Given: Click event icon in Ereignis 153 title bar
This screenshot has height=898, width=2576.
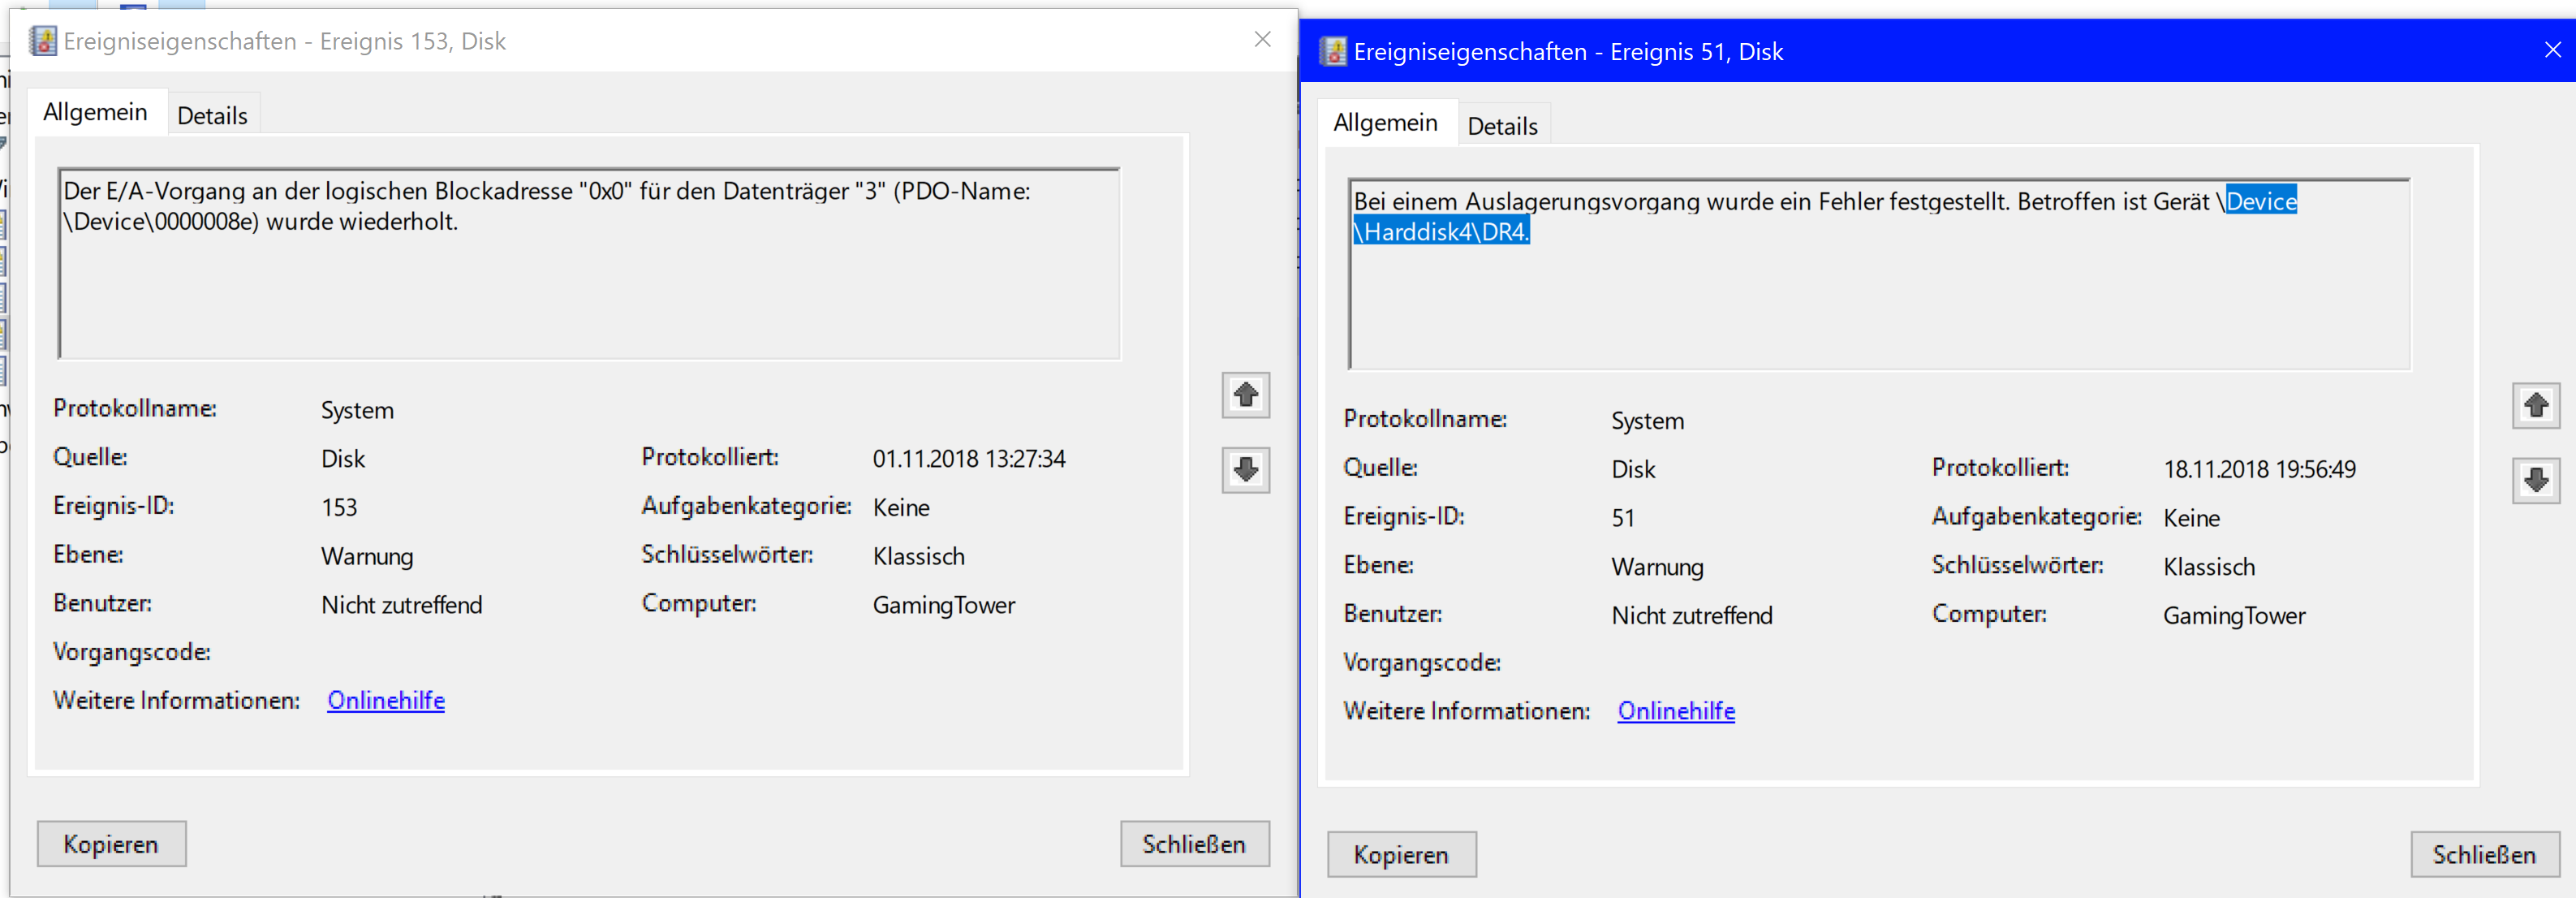Looking at the screenshot, I should click(x=43, y=41).
